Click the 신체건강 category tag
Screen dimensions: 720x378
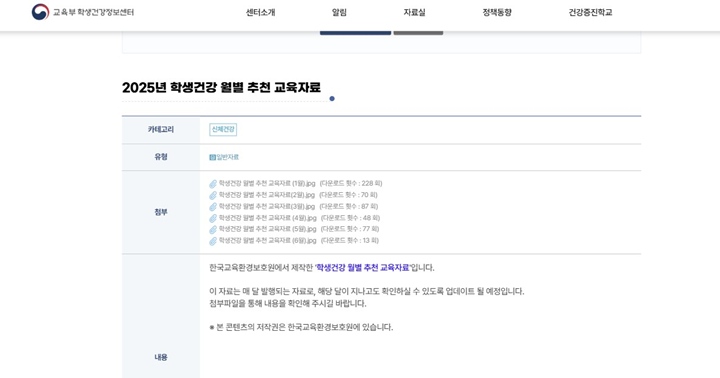223,130
